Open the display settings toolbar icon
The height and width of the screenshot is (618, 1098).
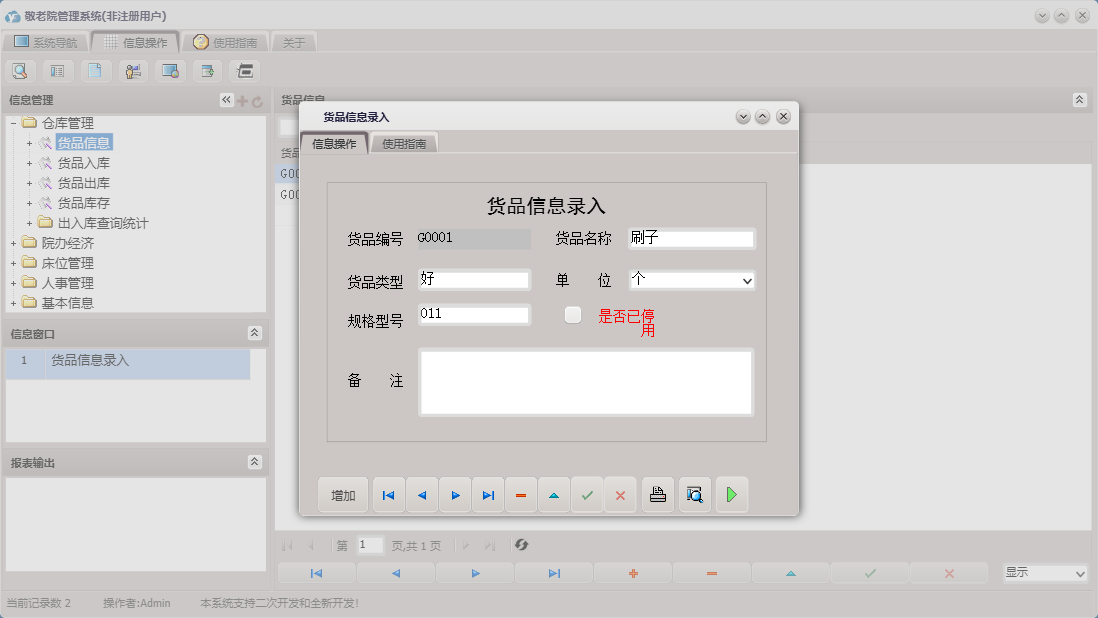click(170, 71)
